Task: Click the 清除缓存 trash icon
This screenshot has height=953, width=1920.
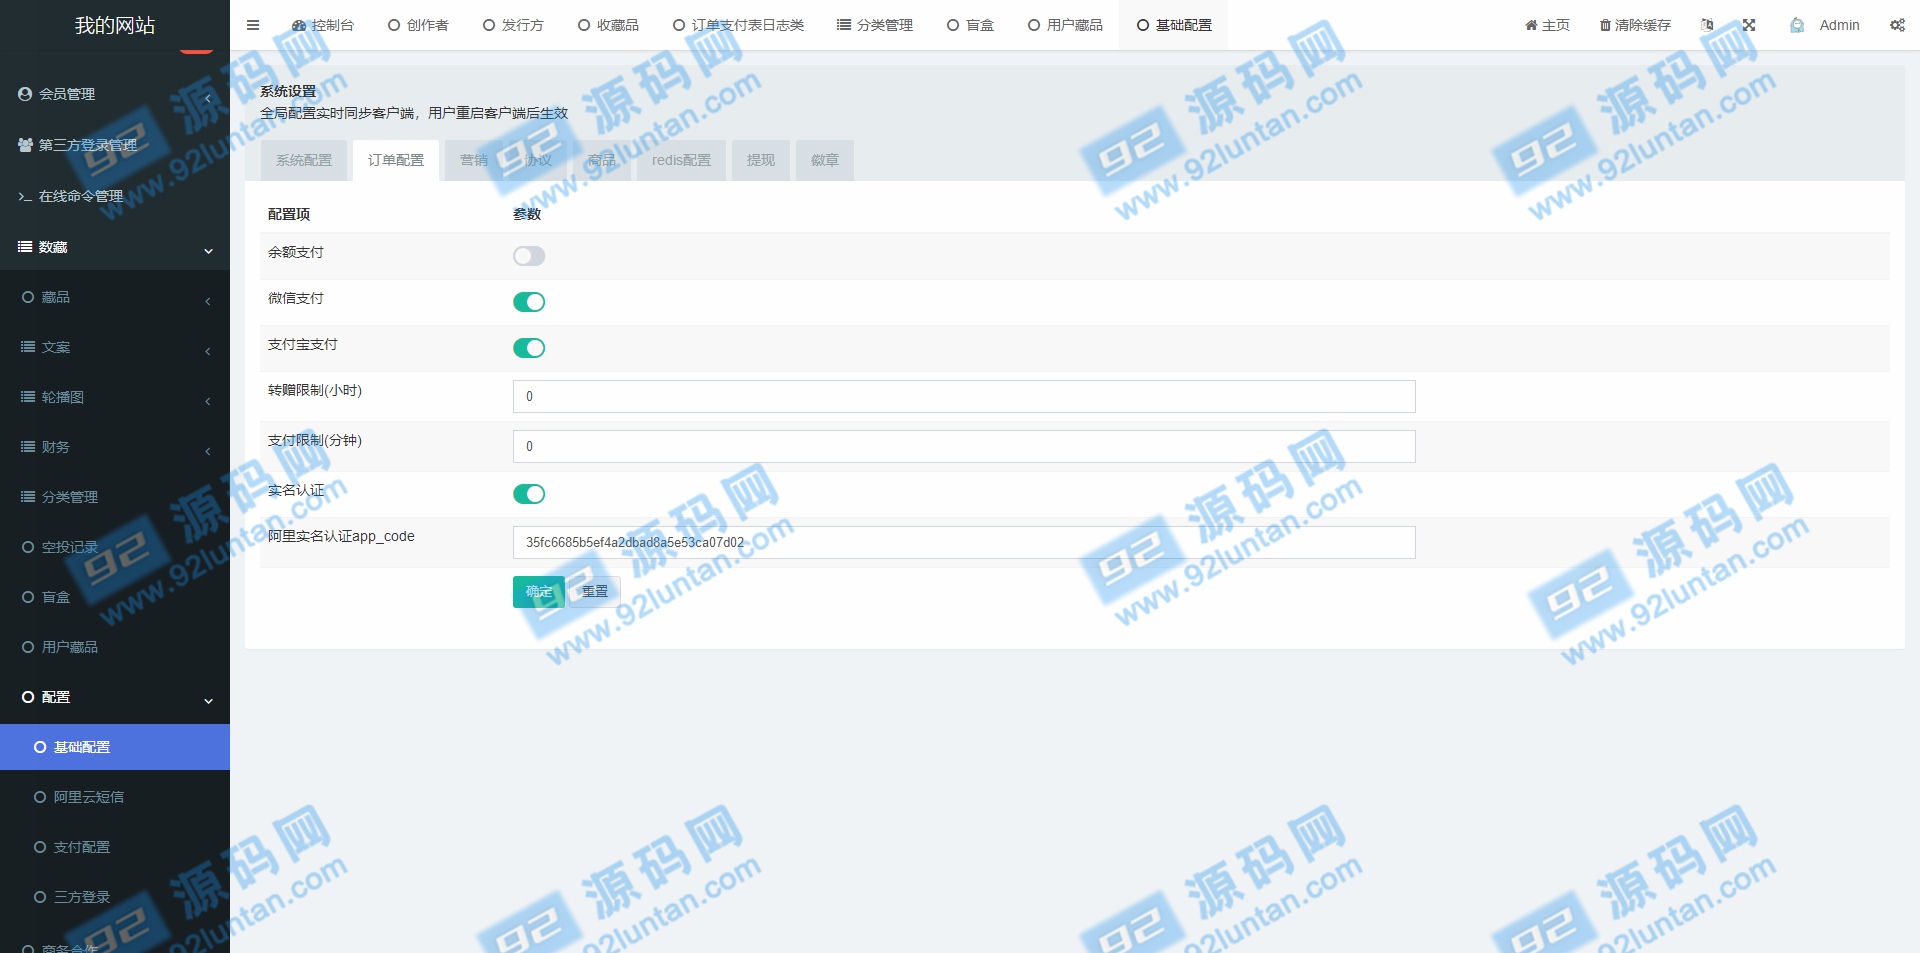Action: coord(1605,25)
